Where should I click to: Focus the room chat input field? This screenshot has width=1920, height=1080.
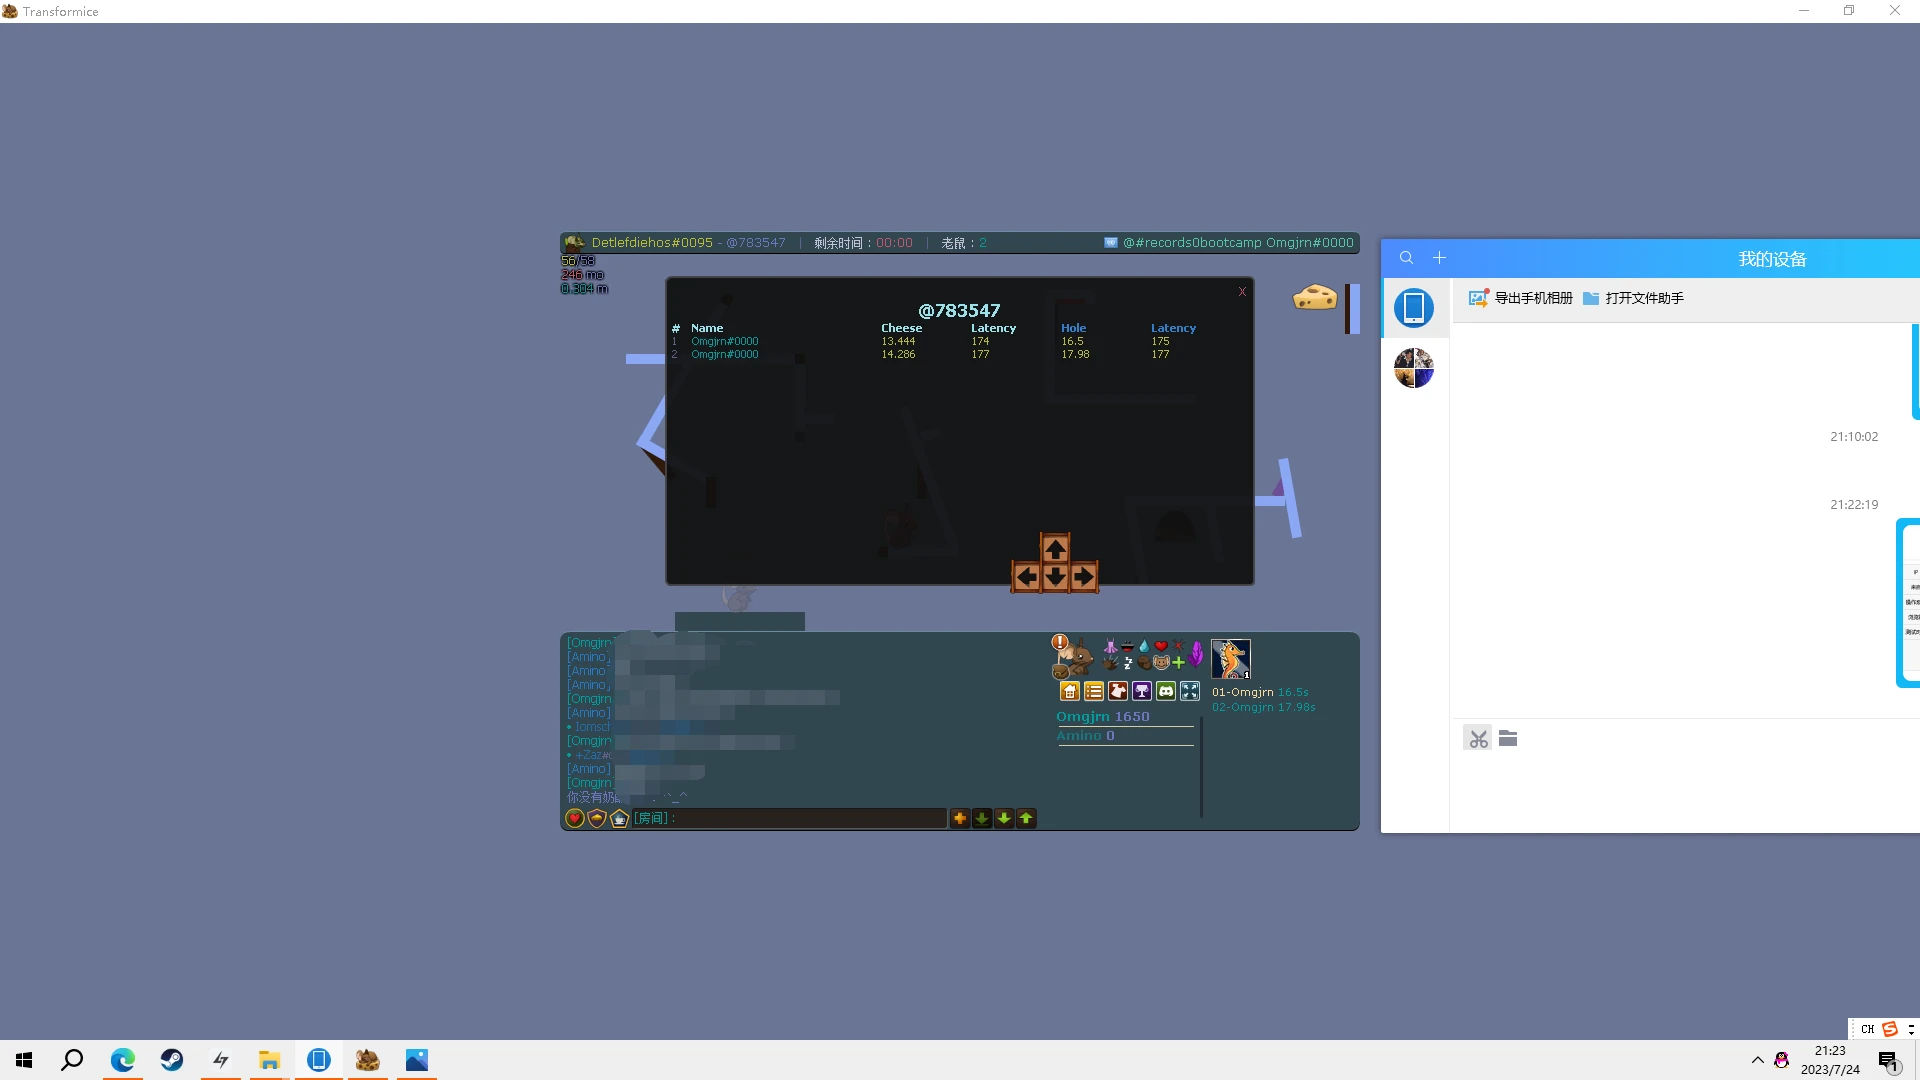coord(789,818)
